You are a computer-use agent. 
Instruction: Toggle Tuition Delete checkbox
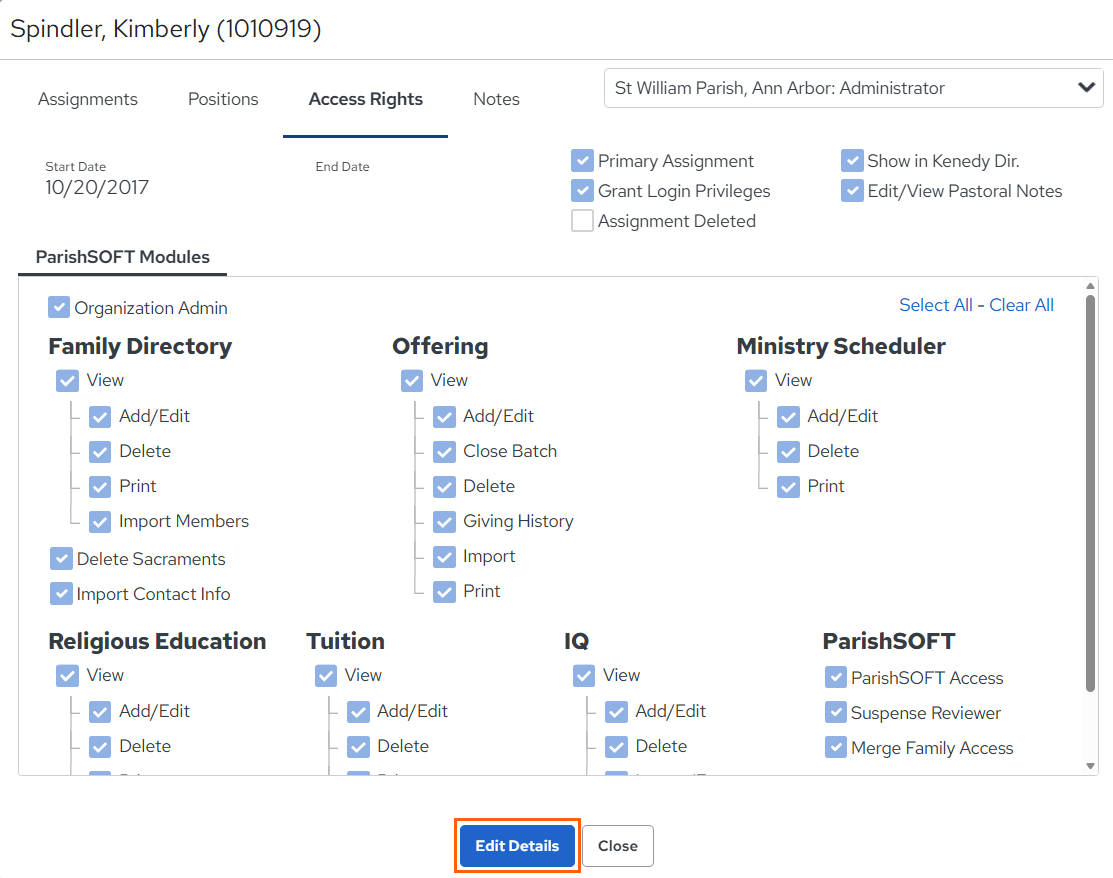pyautogui.click(x=358, y=747)
